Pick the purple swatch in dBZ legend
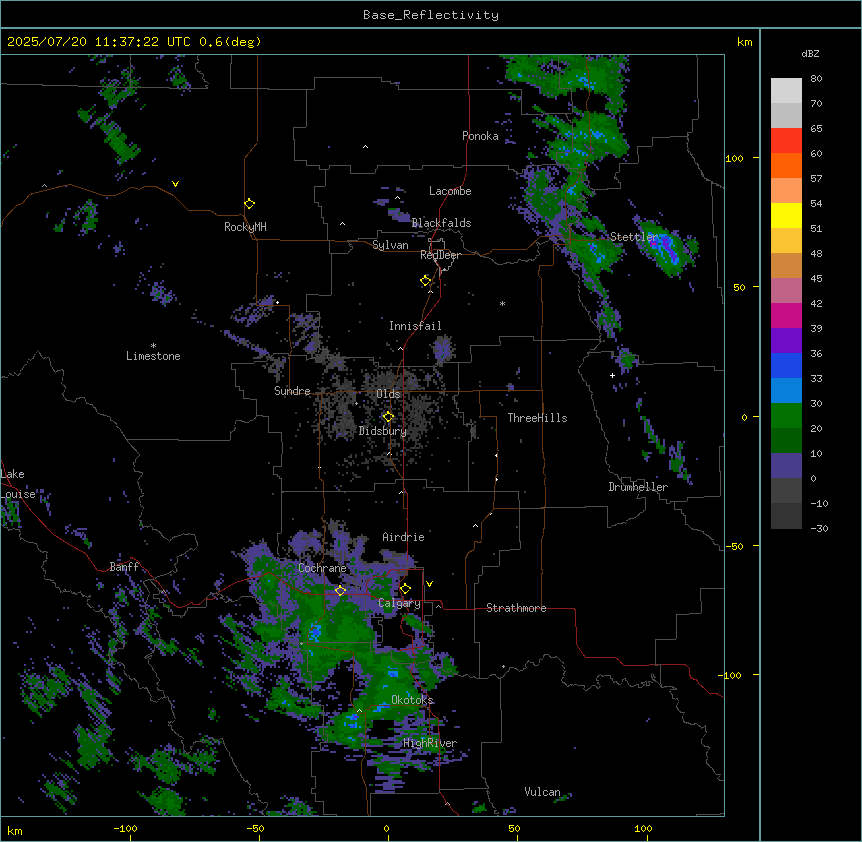 coord(786,341)
